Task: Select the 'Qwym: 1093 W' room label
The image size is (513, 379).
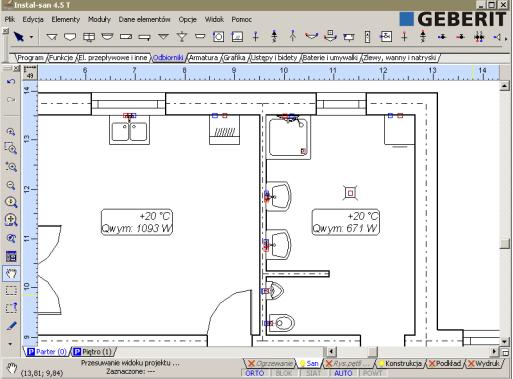Action: pyautogui.click(x=137, y=222)
